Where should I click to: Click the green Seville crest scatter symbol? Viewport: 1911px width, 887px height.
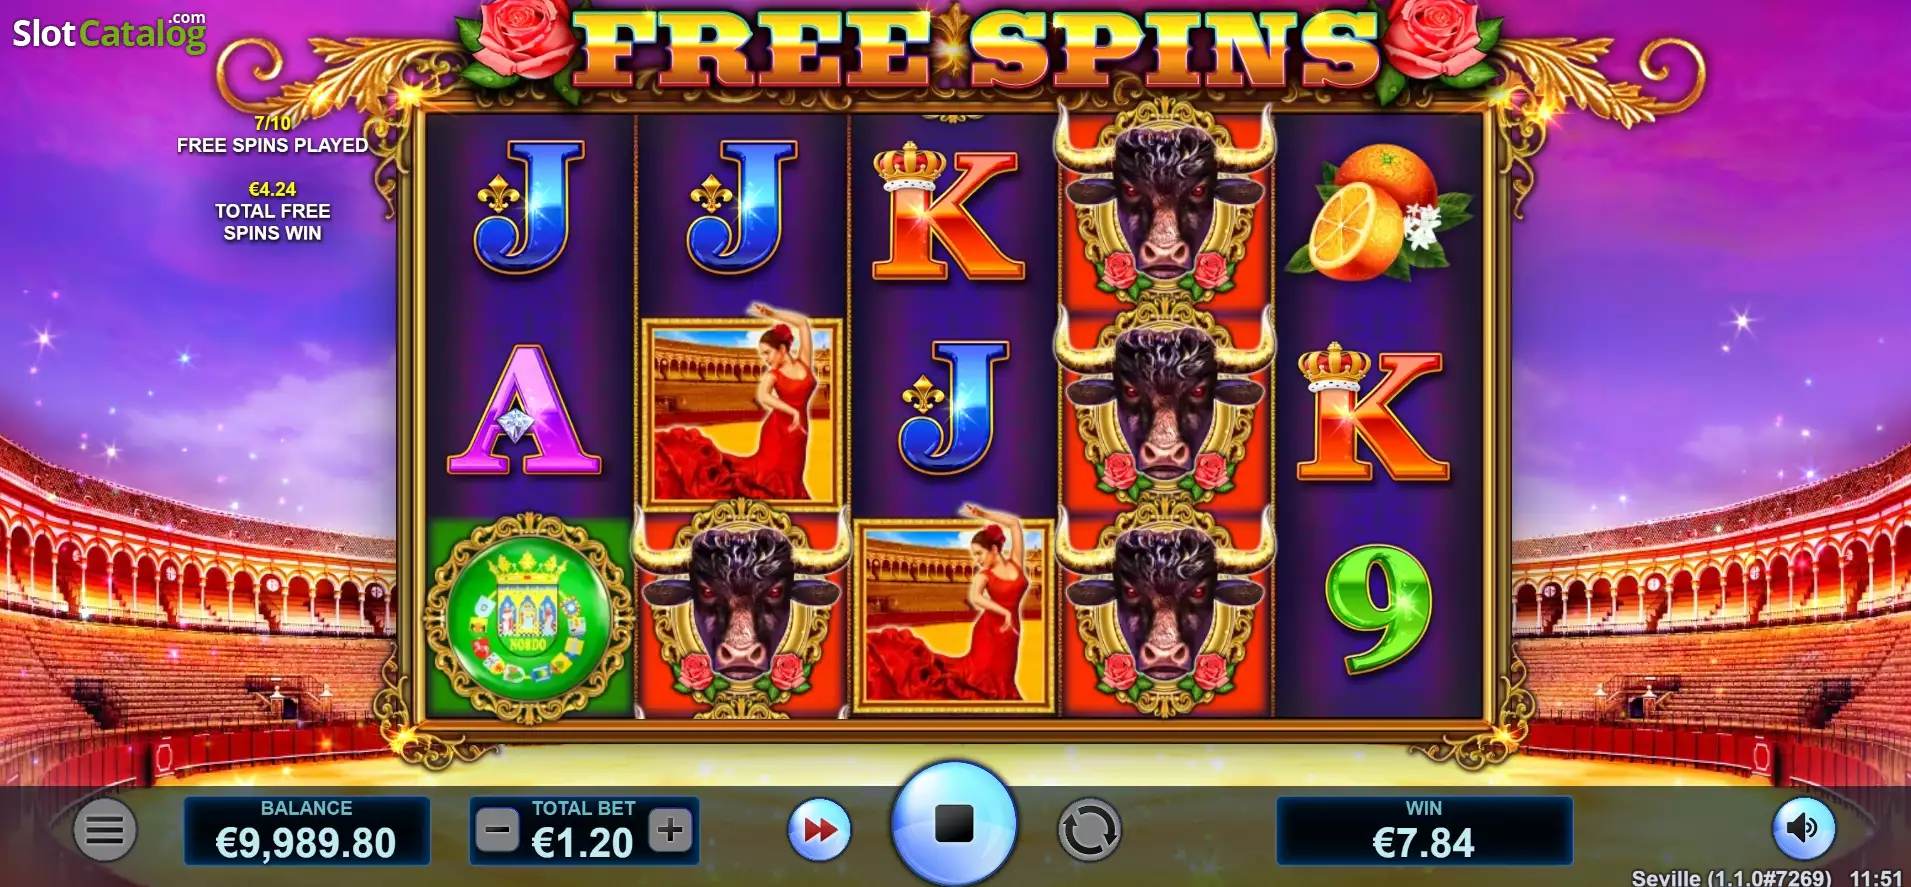[x=530, y=617]
